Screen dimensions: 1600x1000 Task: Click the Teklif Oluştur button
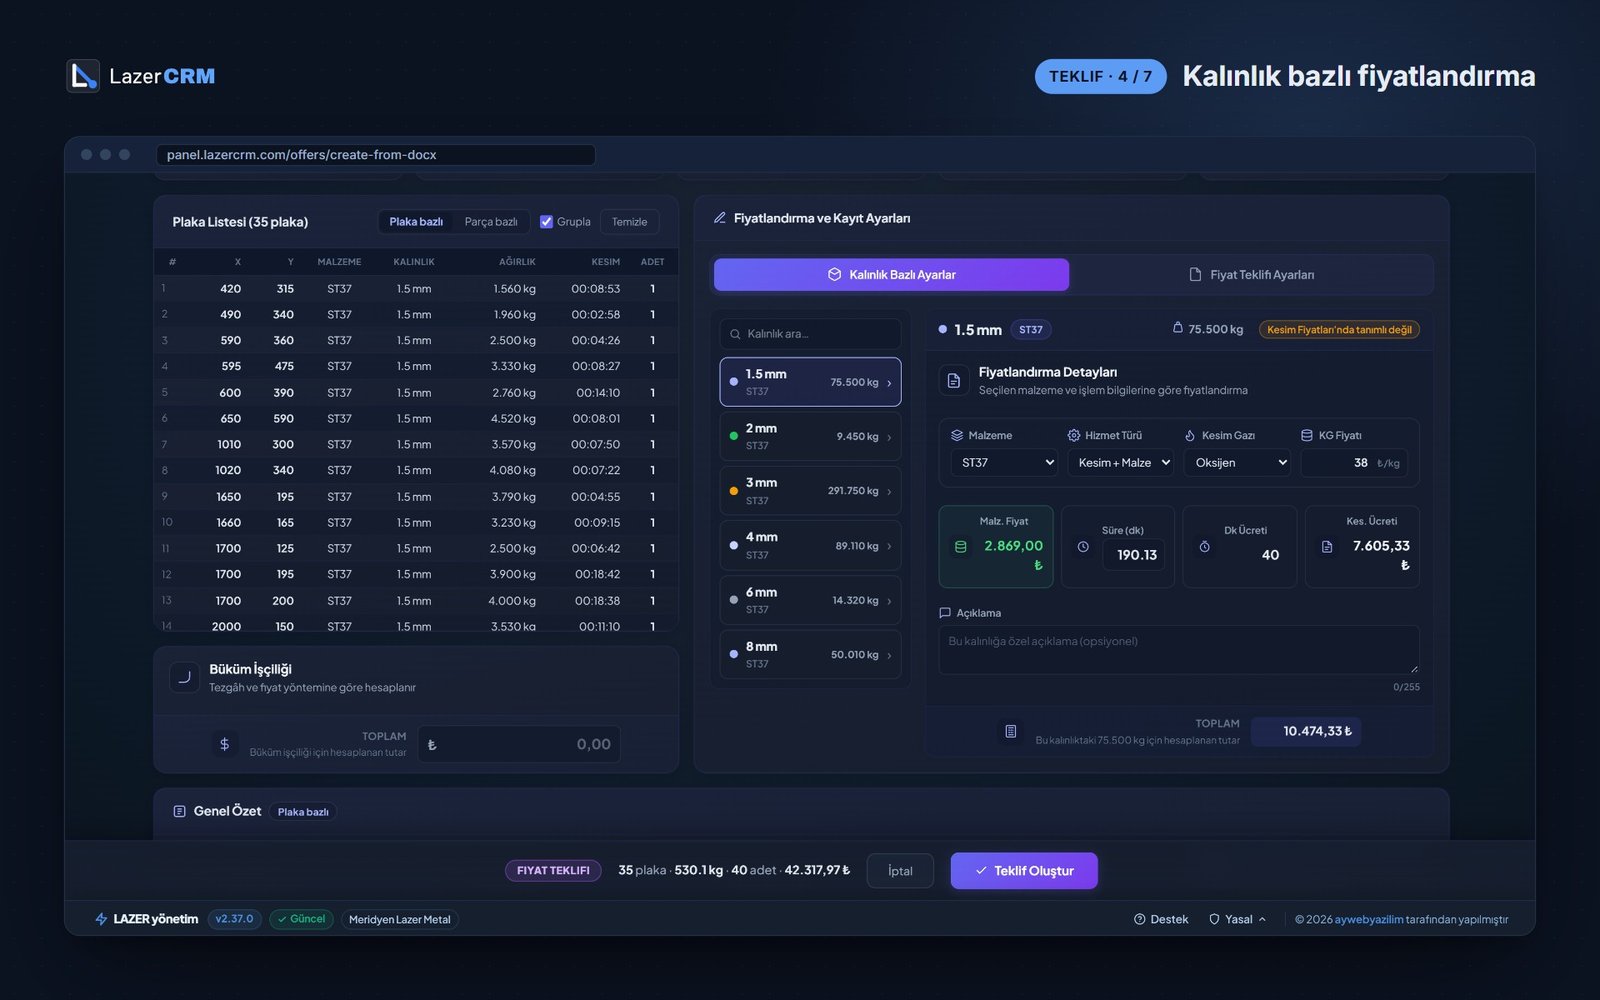pyautogui.click(x=1024, y=871)
